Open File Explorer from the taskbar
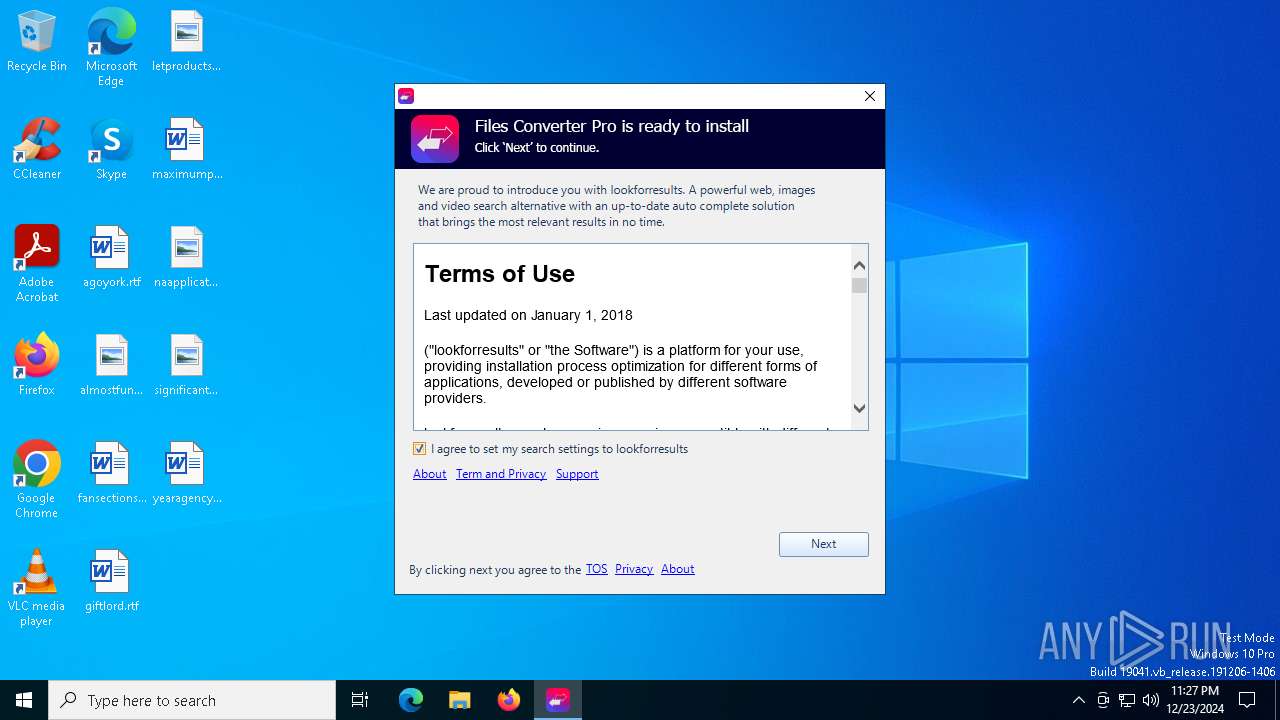 459,700
